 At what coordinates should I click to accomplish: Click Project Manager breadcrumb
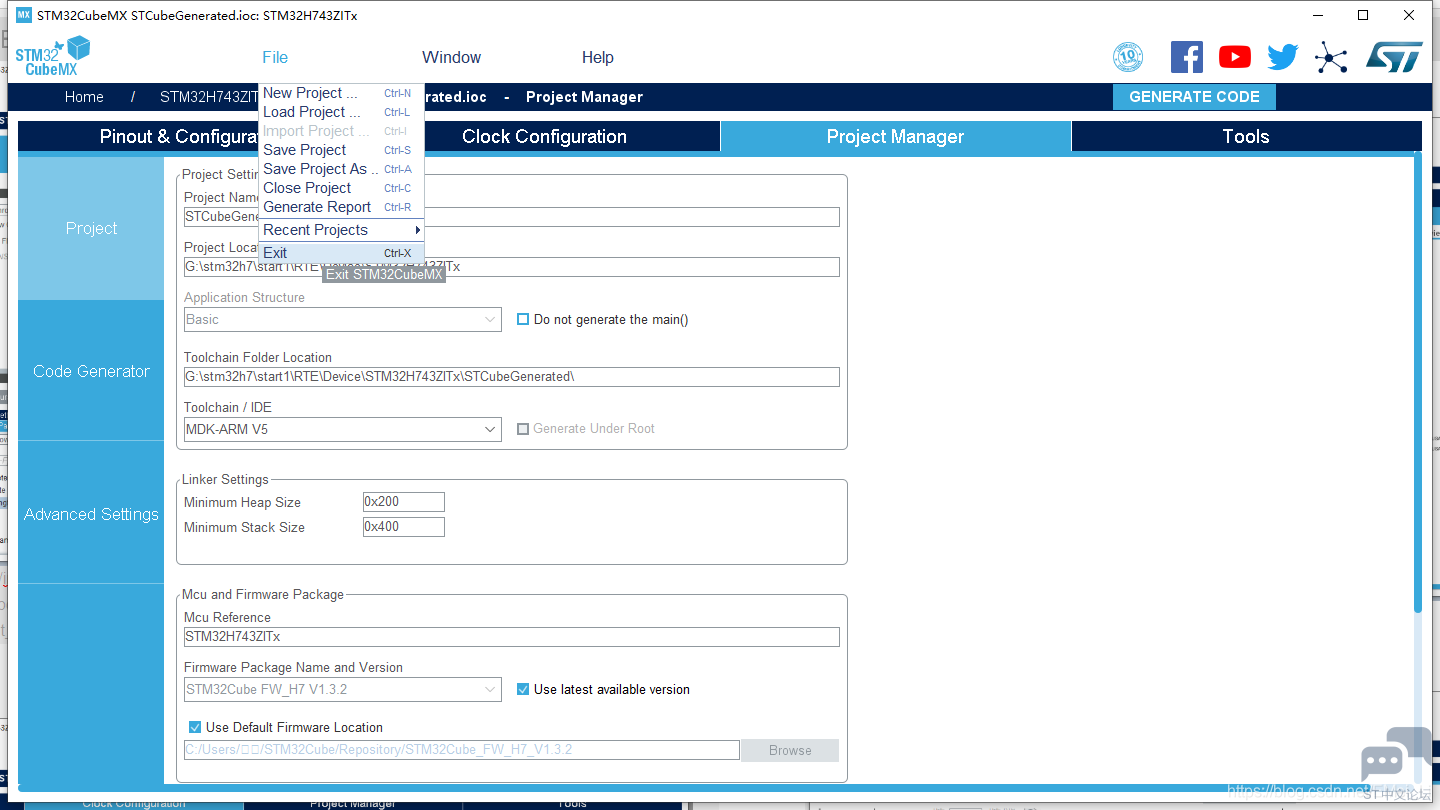[x=584, y=97]
